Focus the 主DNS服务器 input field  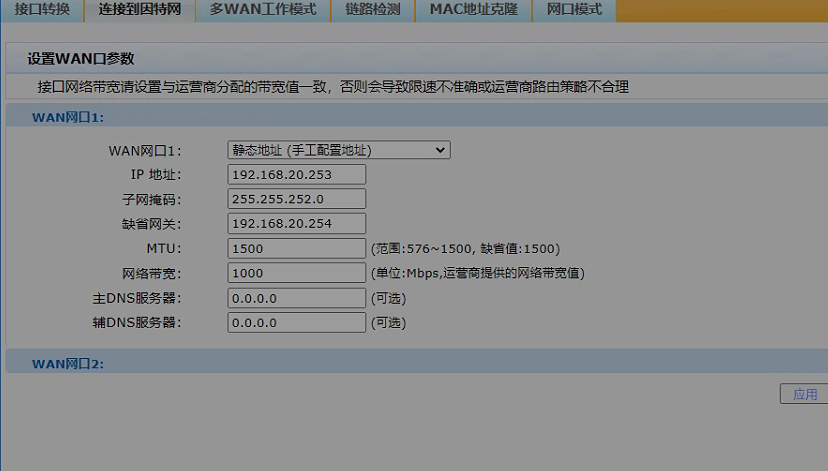pyautogui.click(x=297, y=298)
